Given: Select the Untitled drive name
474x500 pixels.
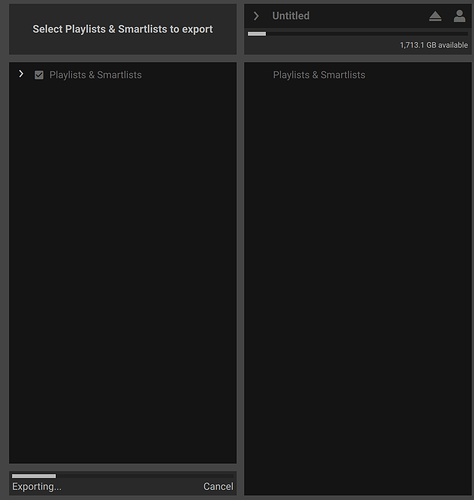Looking at the screenshot, I should tap(291, 16).
